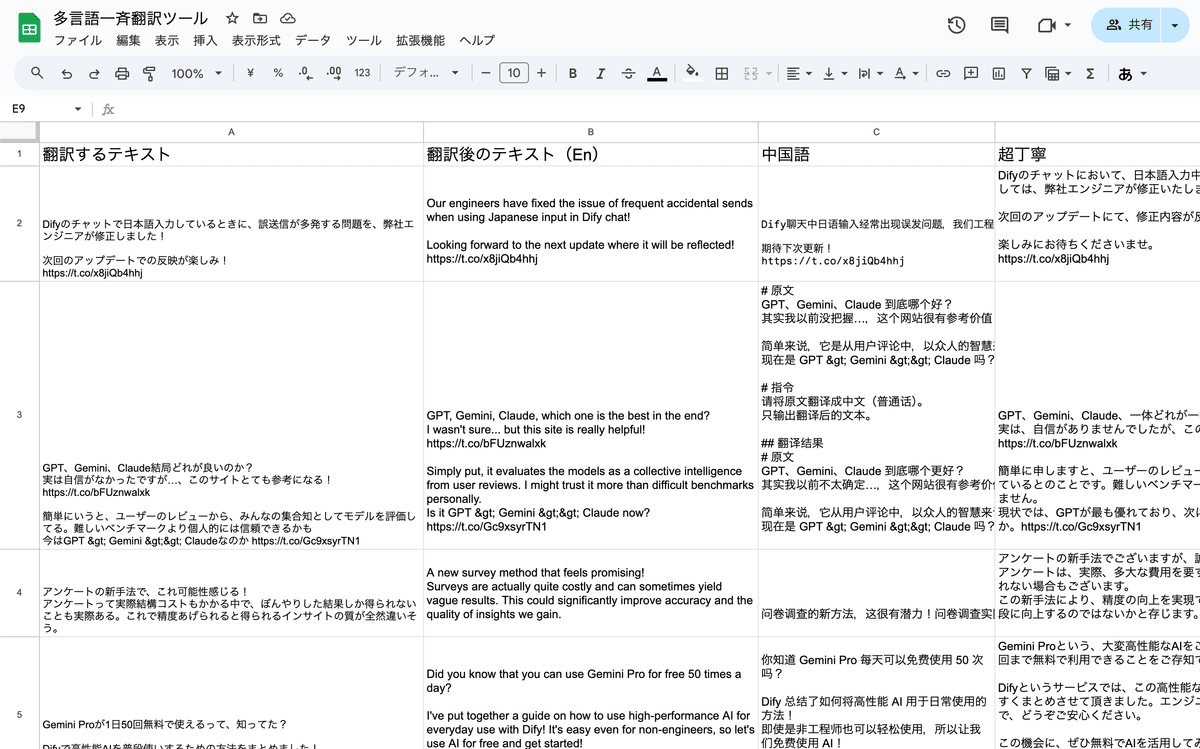The height and width of the screenshot is (749, 1200).
Task: Star this spreadsheet document
Action: tap(232, 18)
